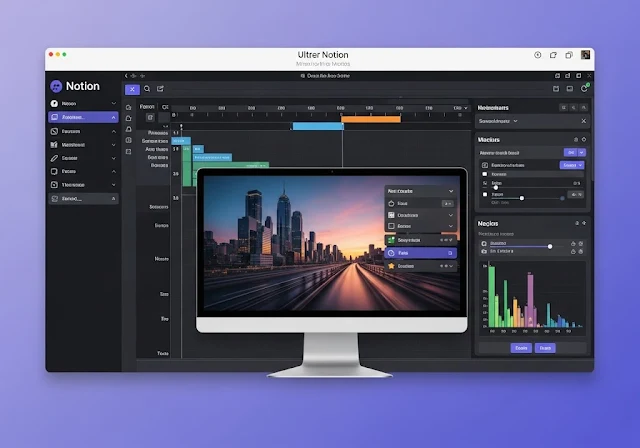Click the small square icon button under the Fonon tab
The height and width of the screenshot is (448, 640).
(x=150, y=118)
